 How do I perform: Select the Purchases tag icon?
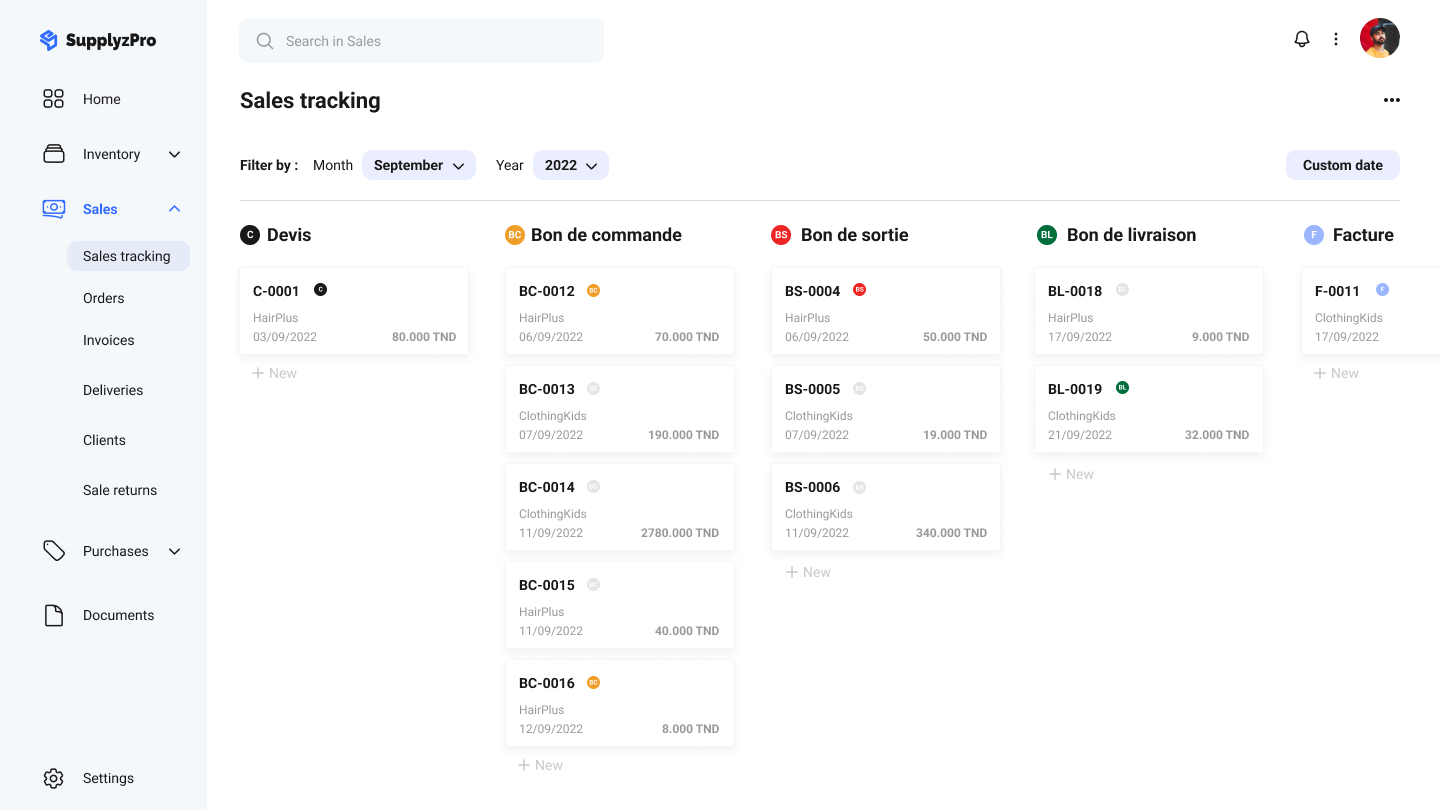coord(54,551)
